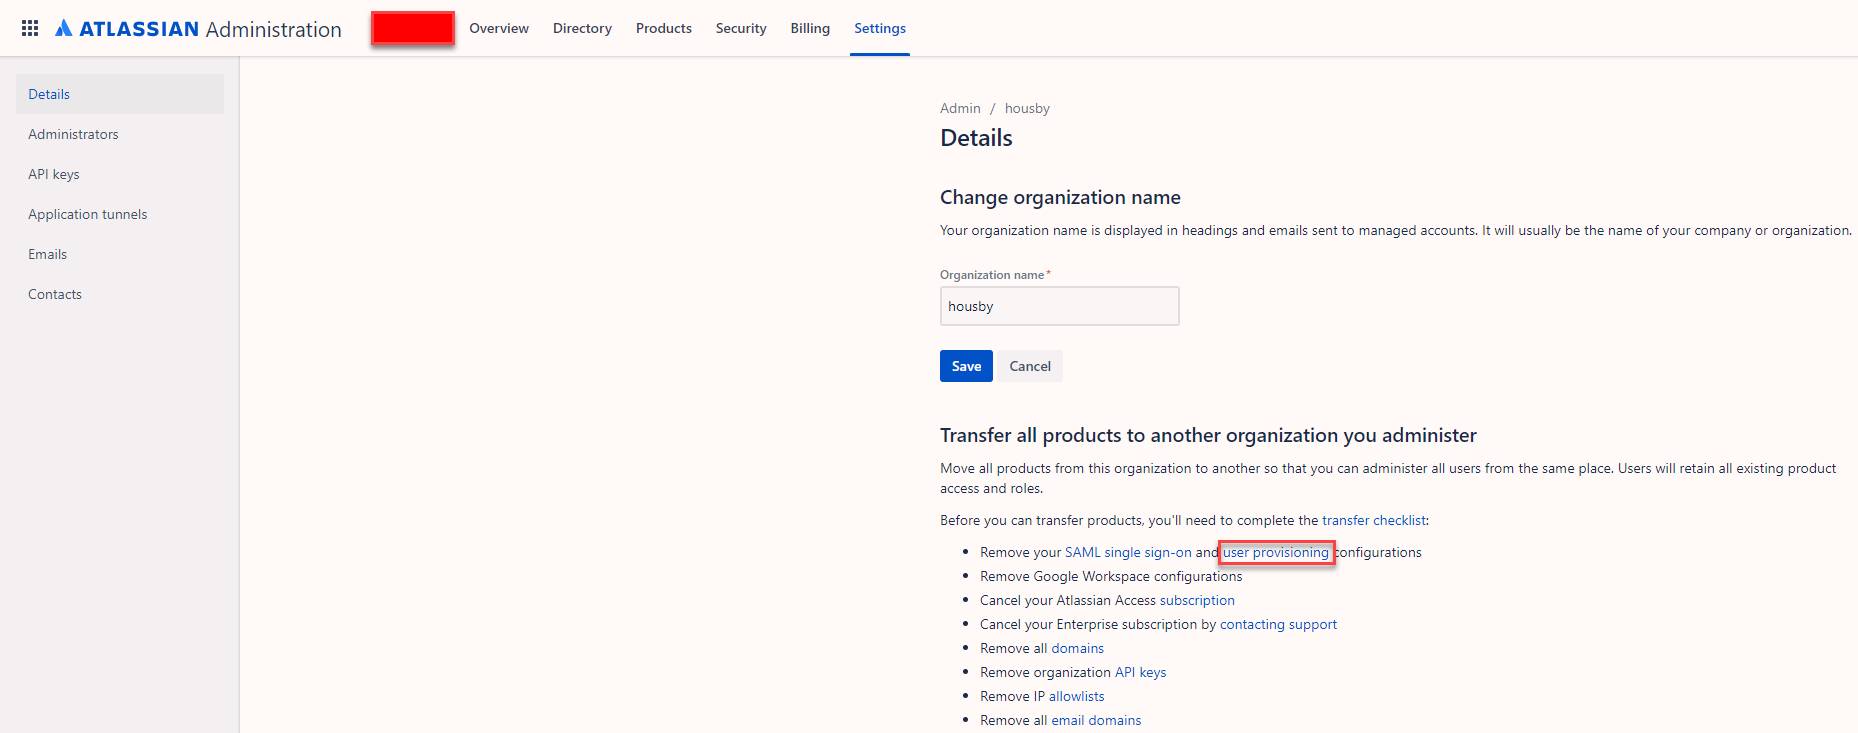Click the organization API keys link

(1141, 672)
